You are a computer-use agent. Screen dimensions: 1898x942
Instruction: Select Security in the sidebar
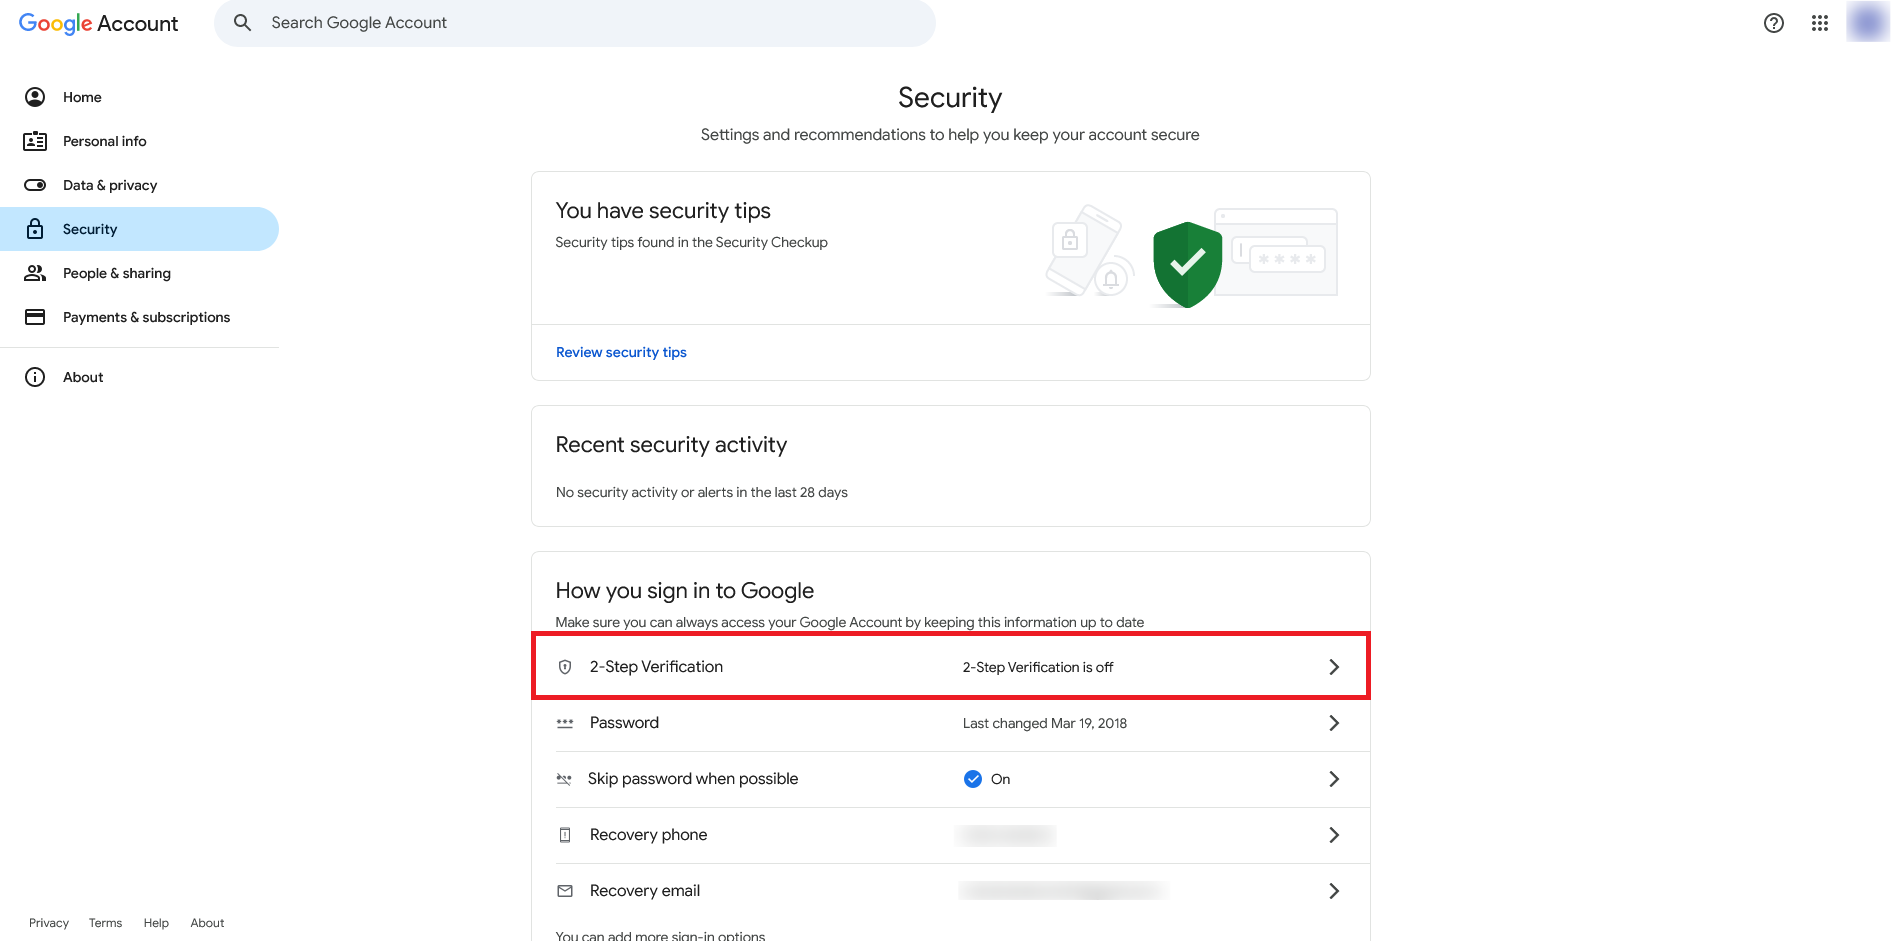[x=90, y=229]
